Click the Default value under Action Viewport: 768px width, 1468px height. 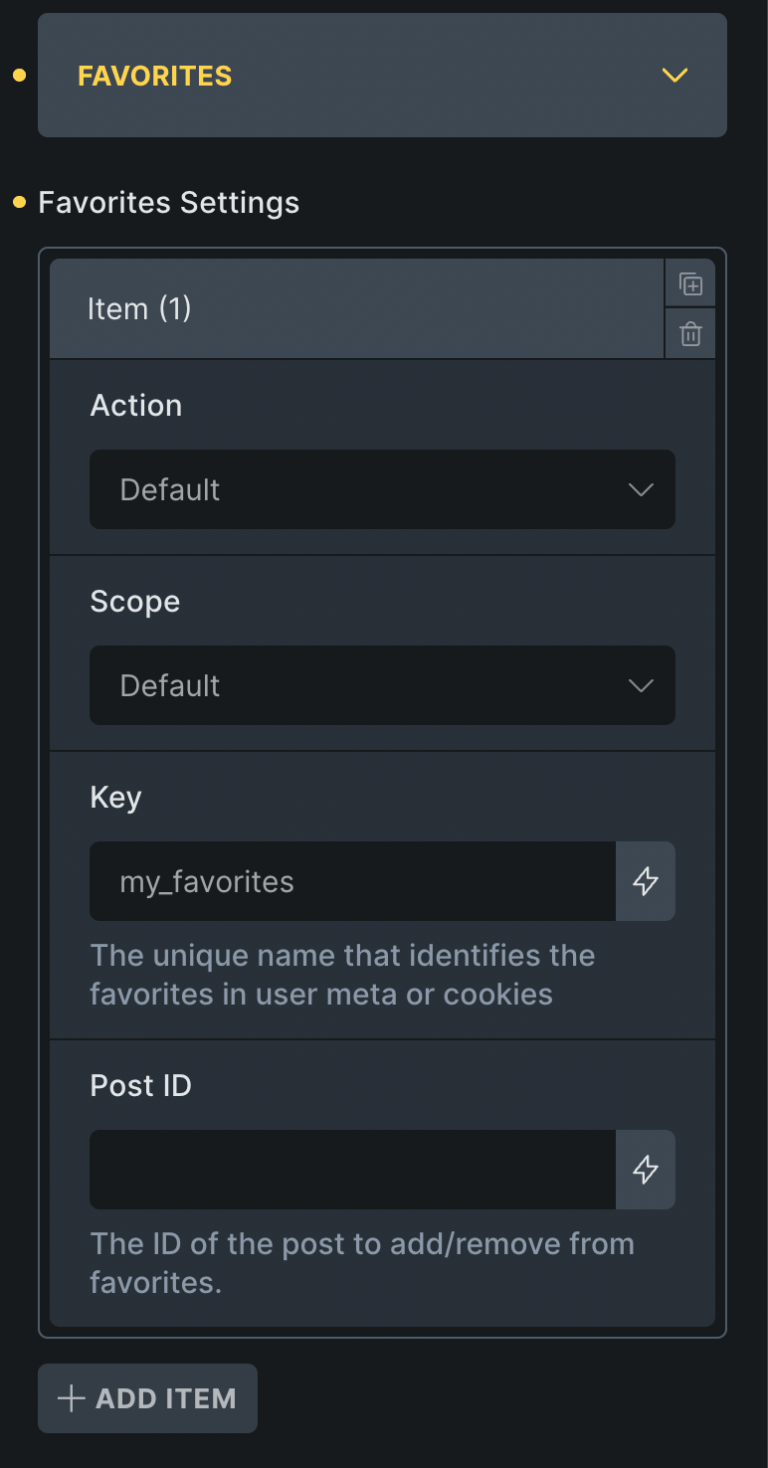(x=170, y=490)
